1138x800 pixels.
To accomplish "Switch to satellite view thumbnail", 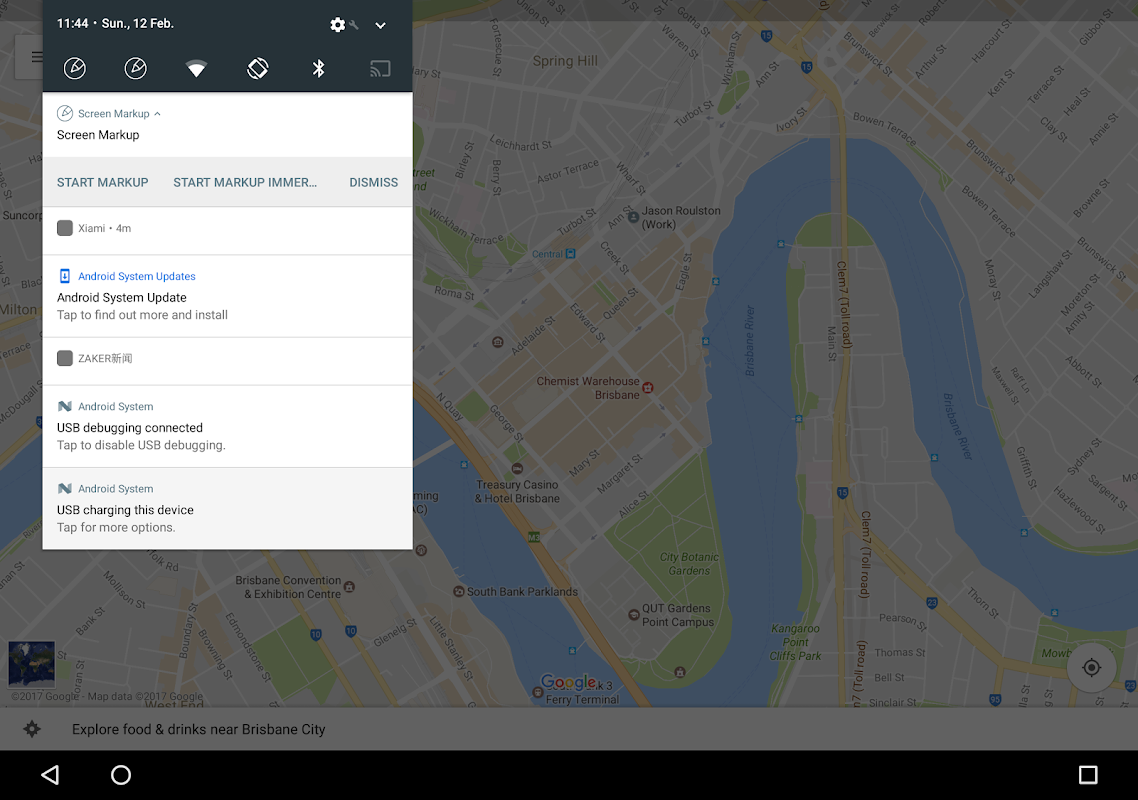I will coord(31,664).
